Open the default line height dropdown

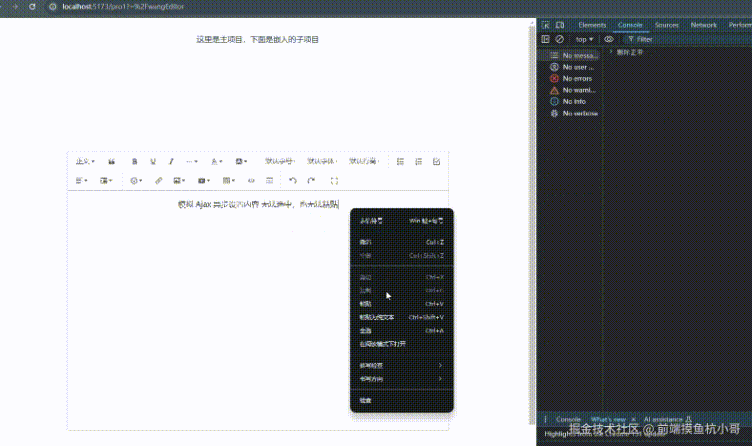click(364, 162)
